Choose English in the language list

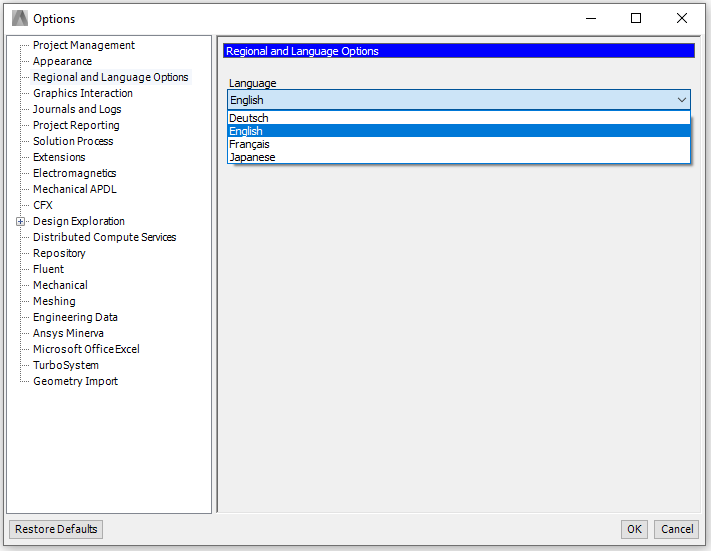click(459, 131)
